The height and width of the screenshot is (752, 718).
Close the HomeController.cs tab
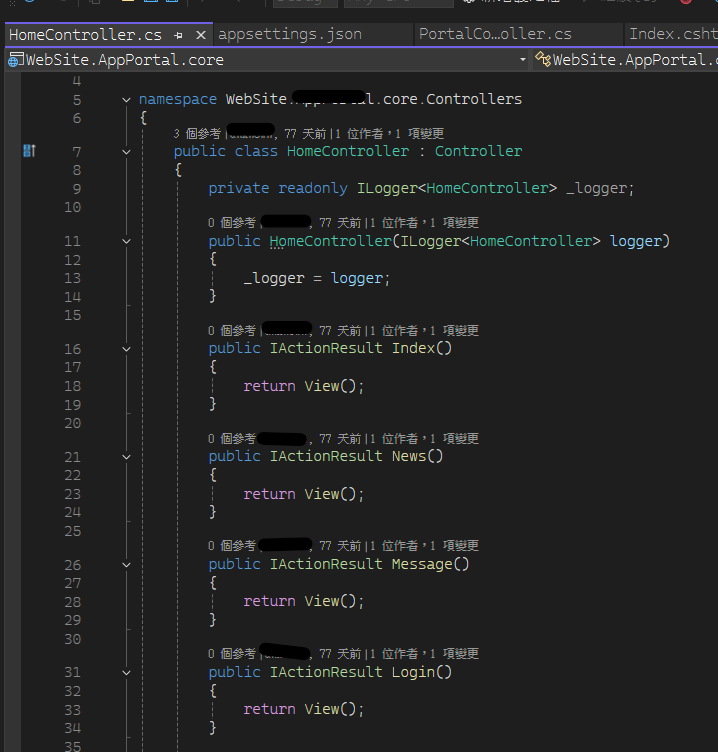201,35
